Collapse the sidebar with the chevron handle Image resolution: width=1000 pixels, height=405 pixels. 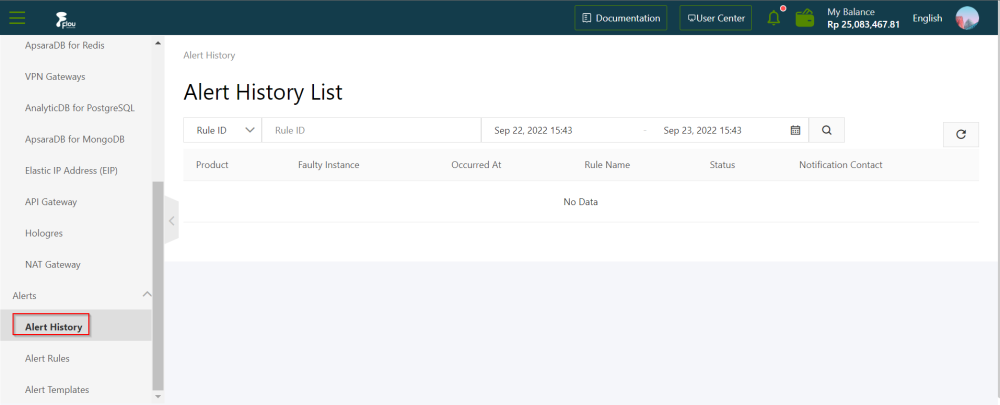(x=171, y=221)
